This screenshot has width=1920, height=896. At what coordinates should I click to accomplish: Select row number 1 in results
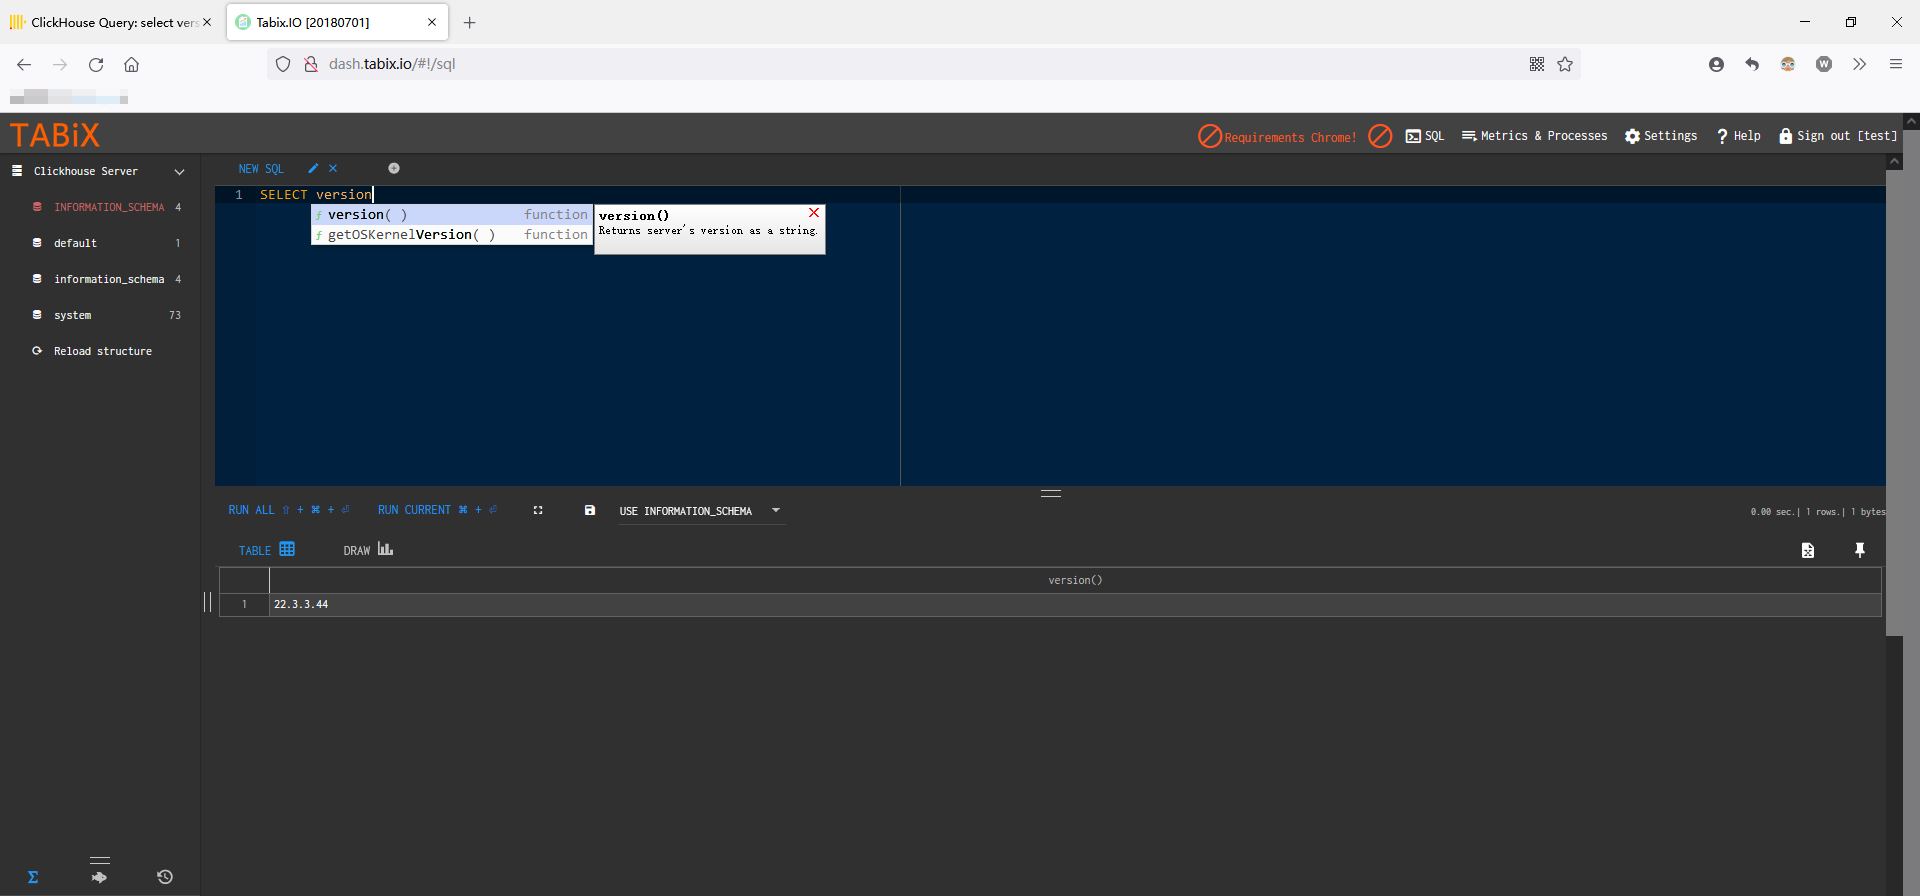[244, 604]
